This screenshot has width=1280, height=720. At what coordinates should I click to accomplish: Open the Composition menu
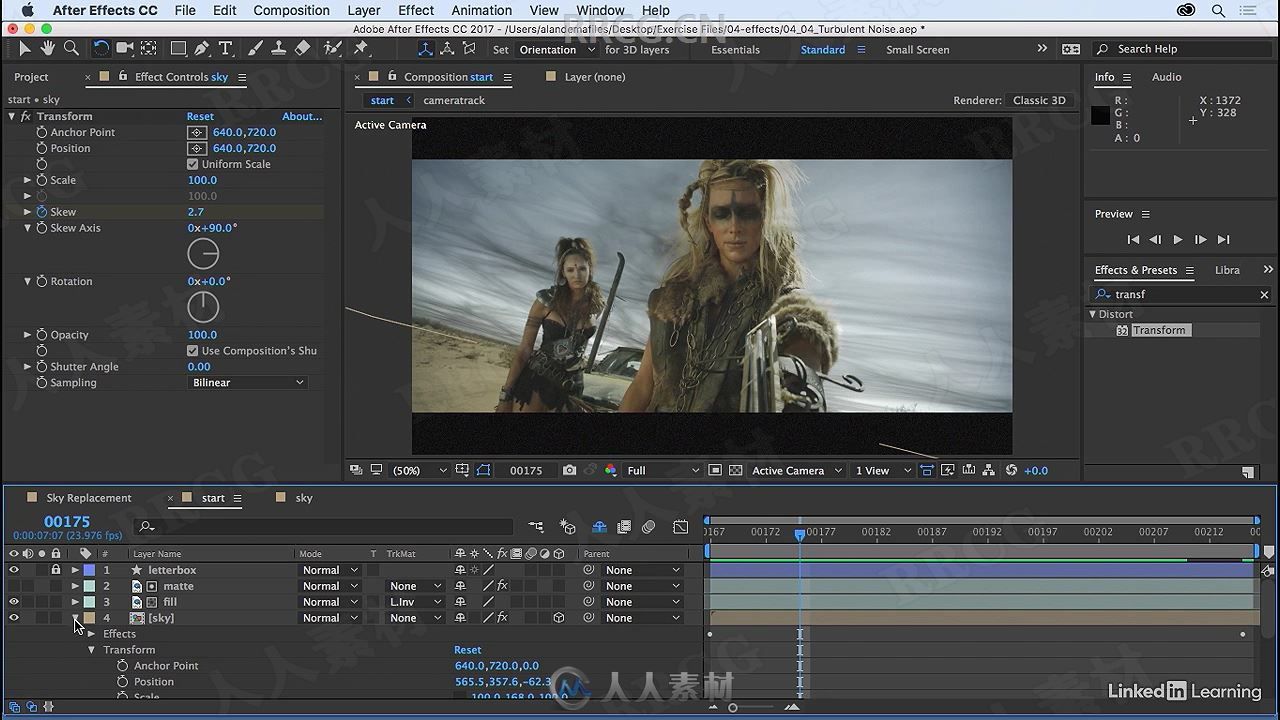coord(291,10)
